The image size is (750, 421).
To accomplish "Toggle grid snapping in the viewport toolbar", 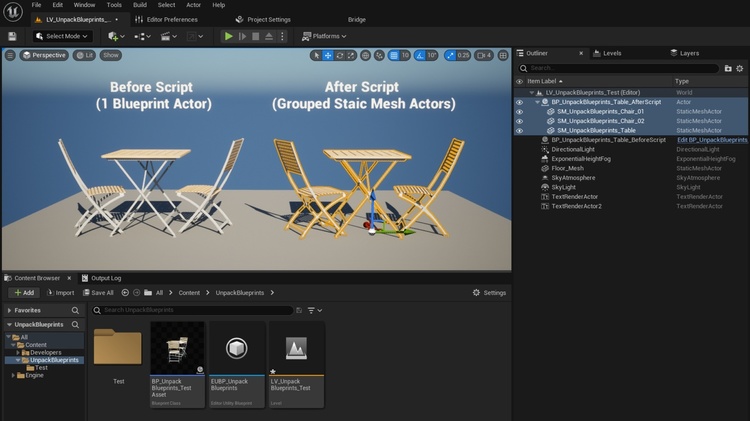I will (393, 56).
